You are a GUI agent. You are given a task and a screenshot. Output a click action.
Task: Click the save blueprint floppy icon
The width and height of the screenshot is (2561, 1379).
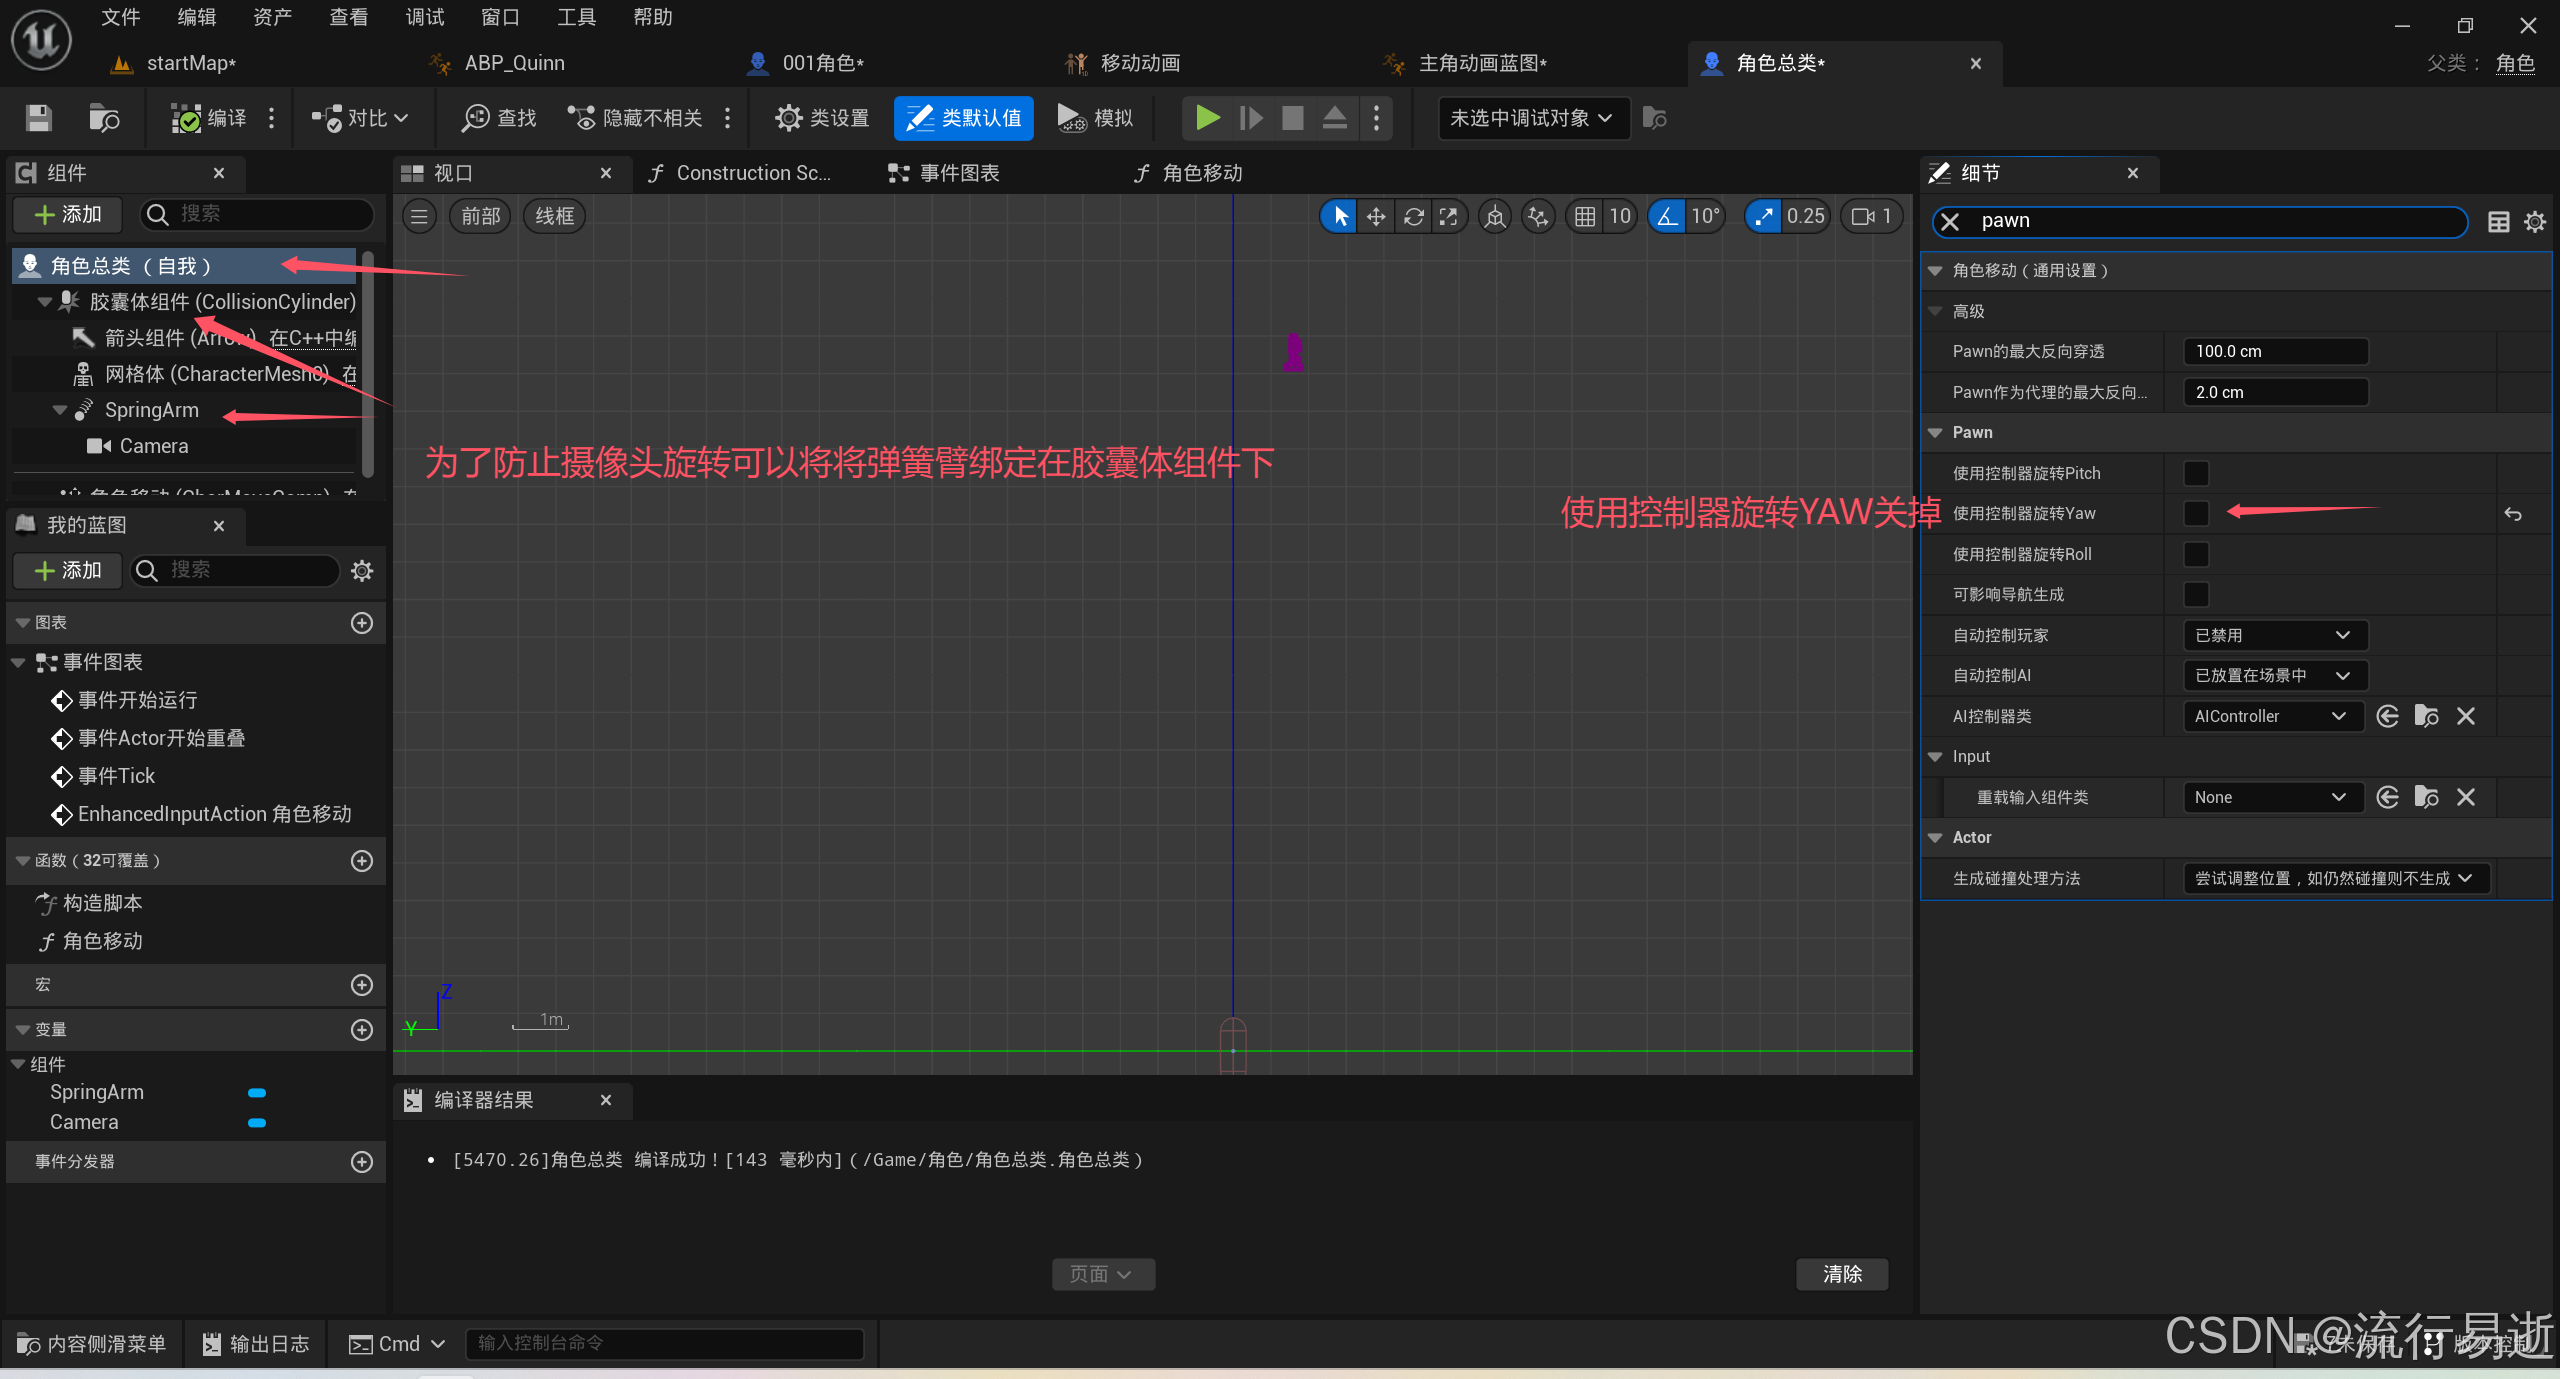39,118
